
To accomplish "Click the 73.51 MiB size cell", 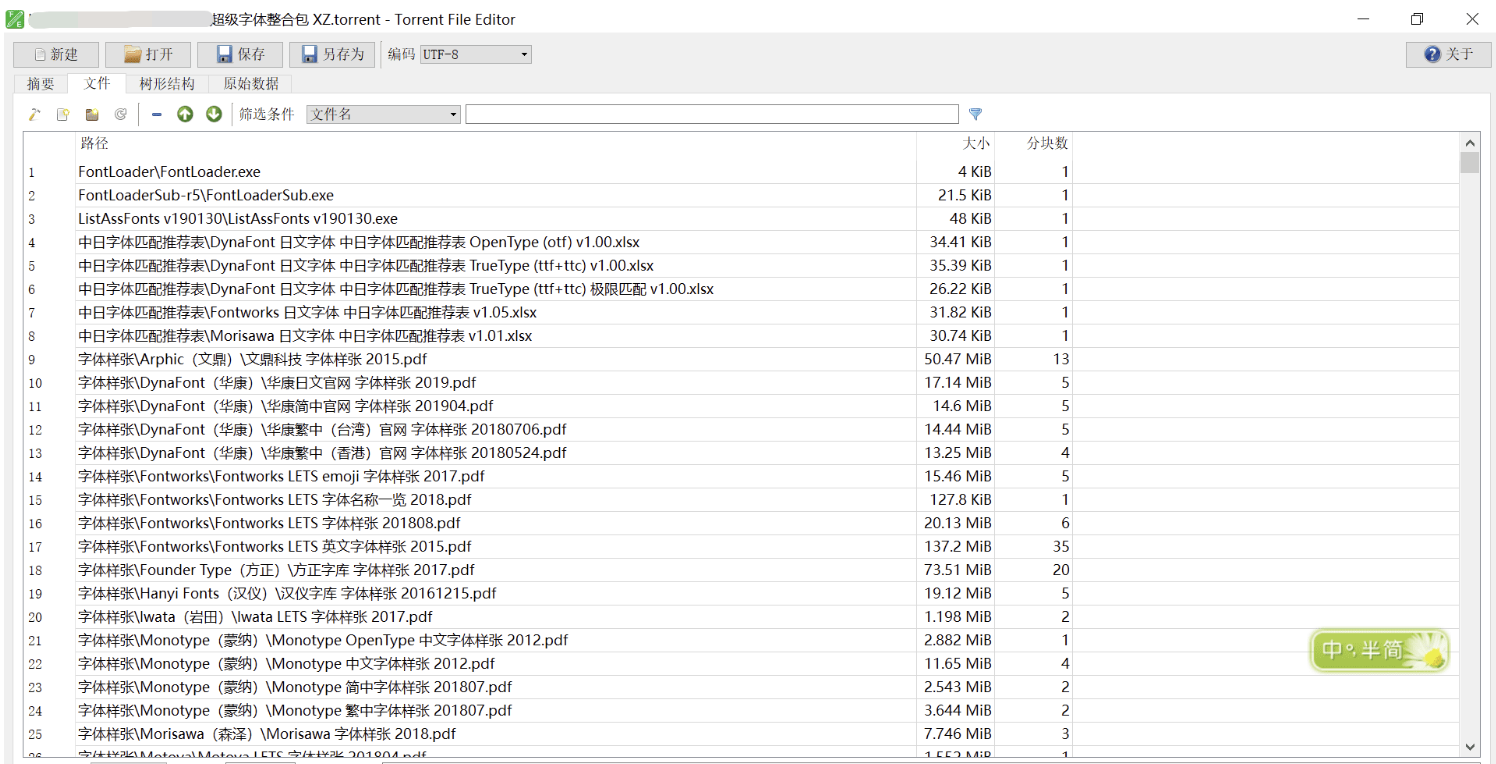I will (x=956, y=570).
